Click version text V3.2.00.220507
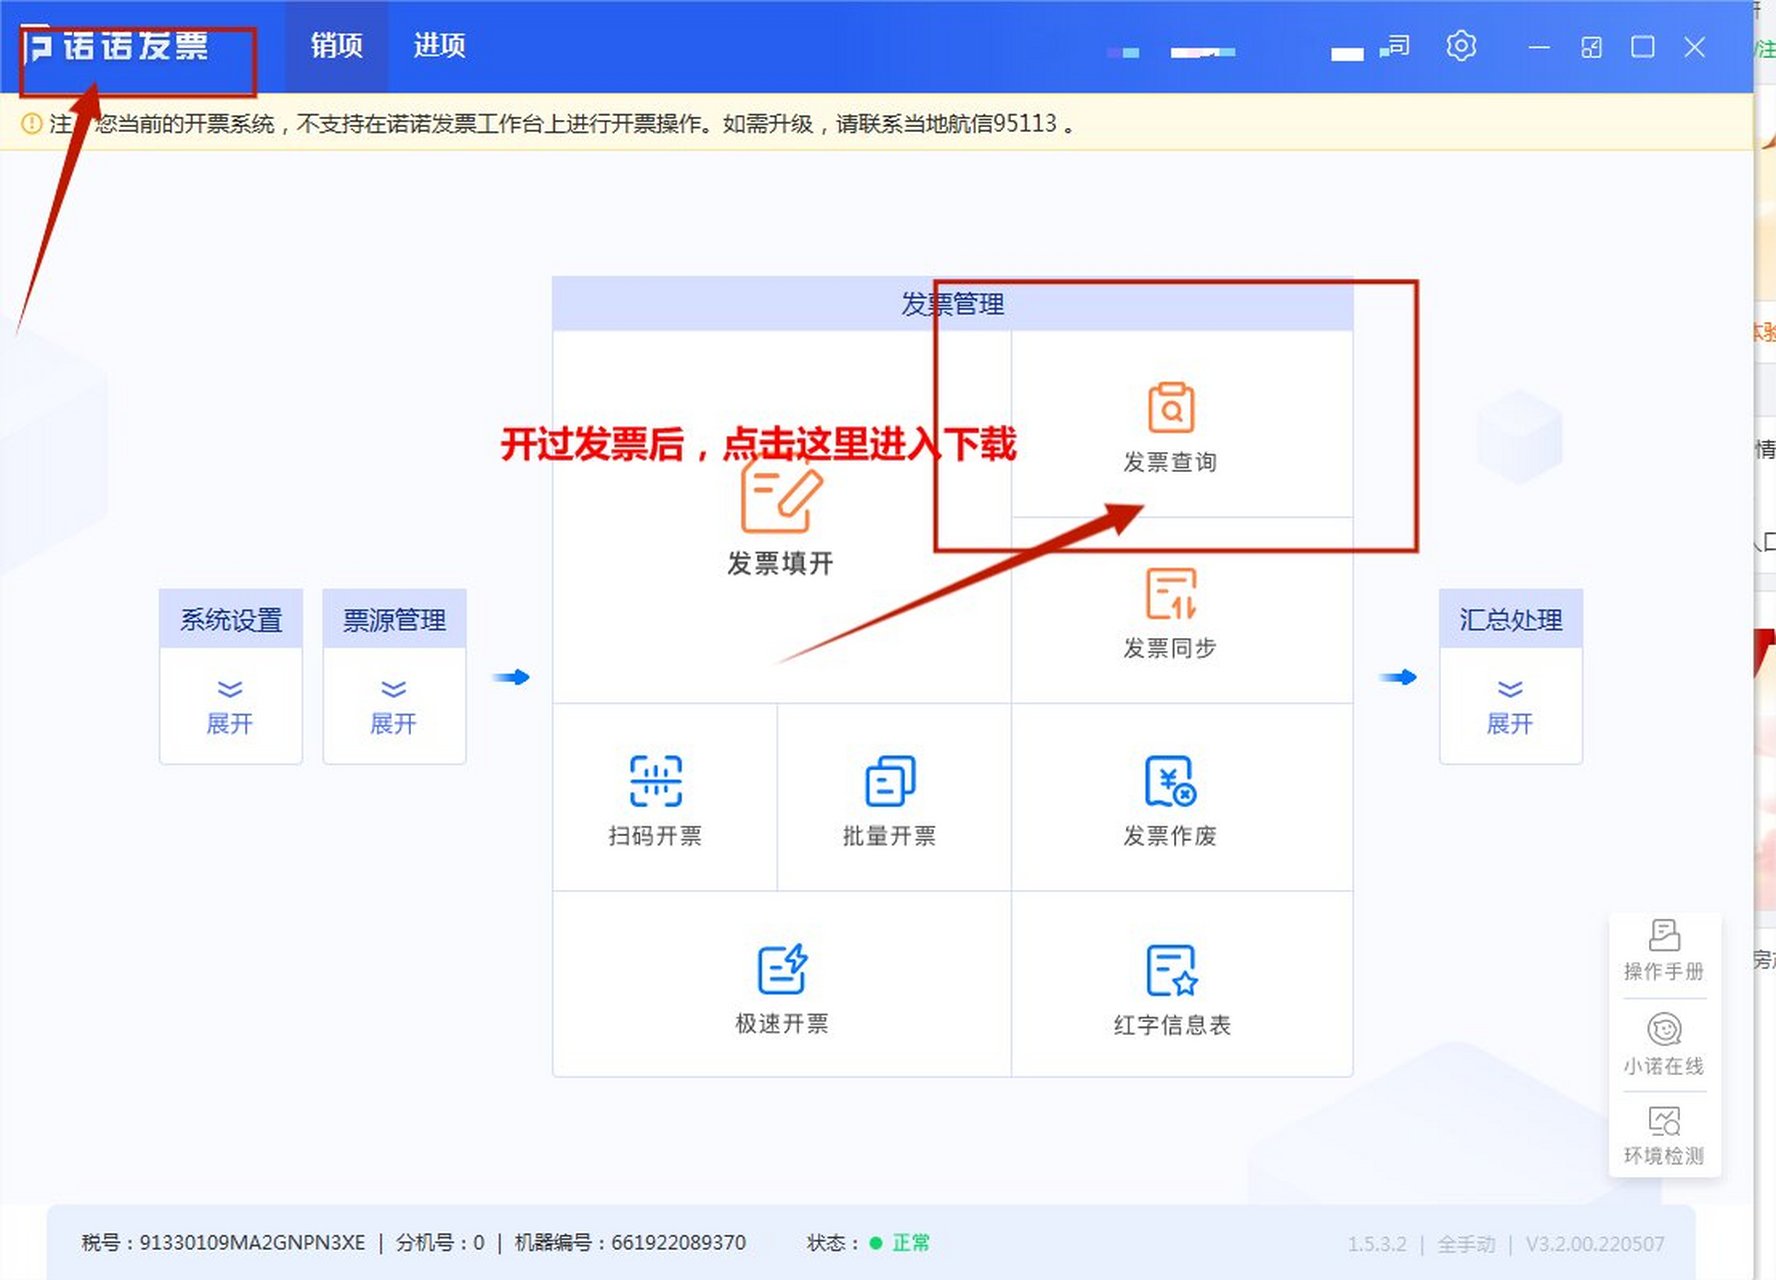The image size is (1776, 1280). (1595, 1244)
